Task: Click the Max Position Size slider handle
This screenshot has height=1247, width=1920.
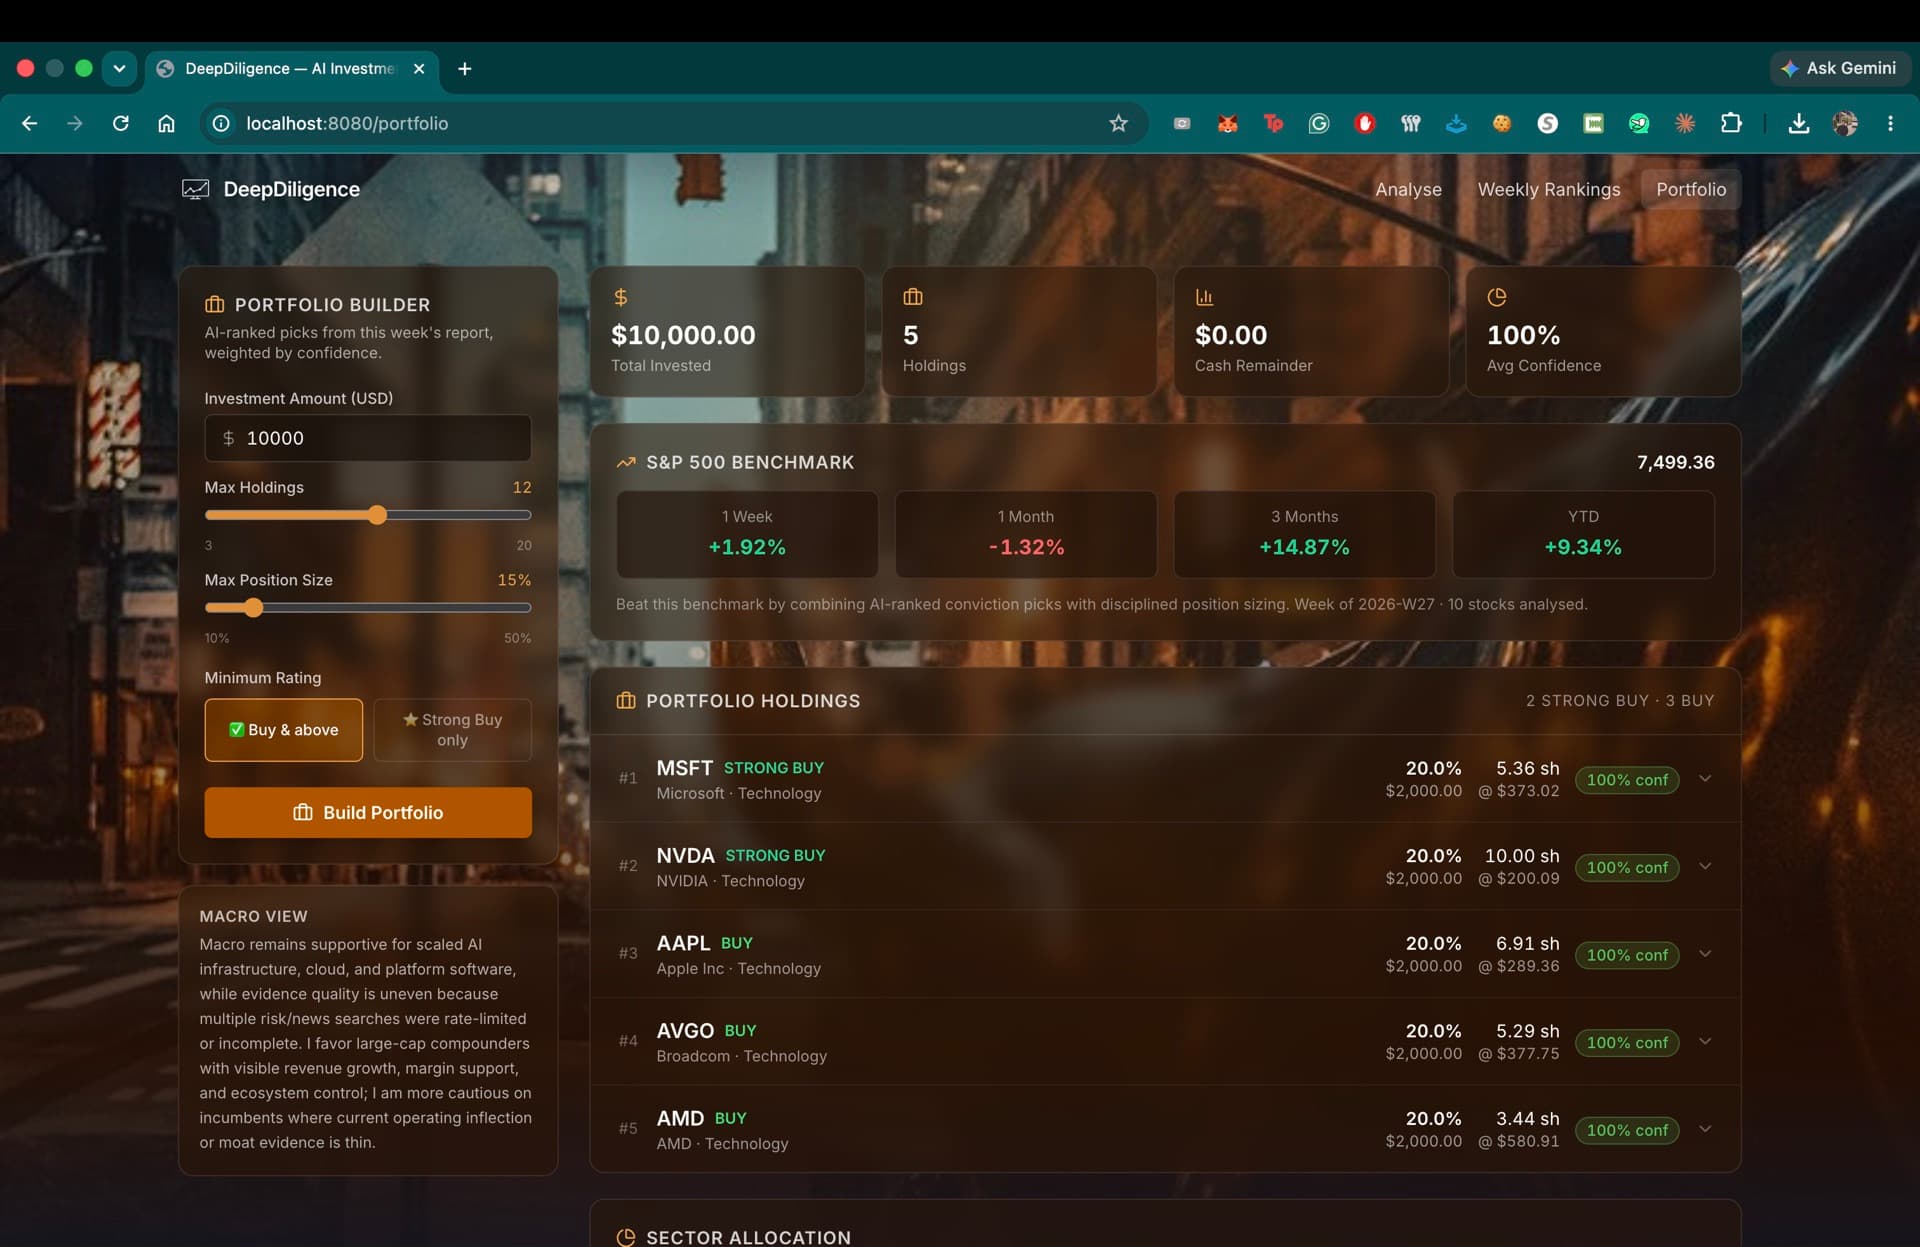Action: click(x=253, y=607)
